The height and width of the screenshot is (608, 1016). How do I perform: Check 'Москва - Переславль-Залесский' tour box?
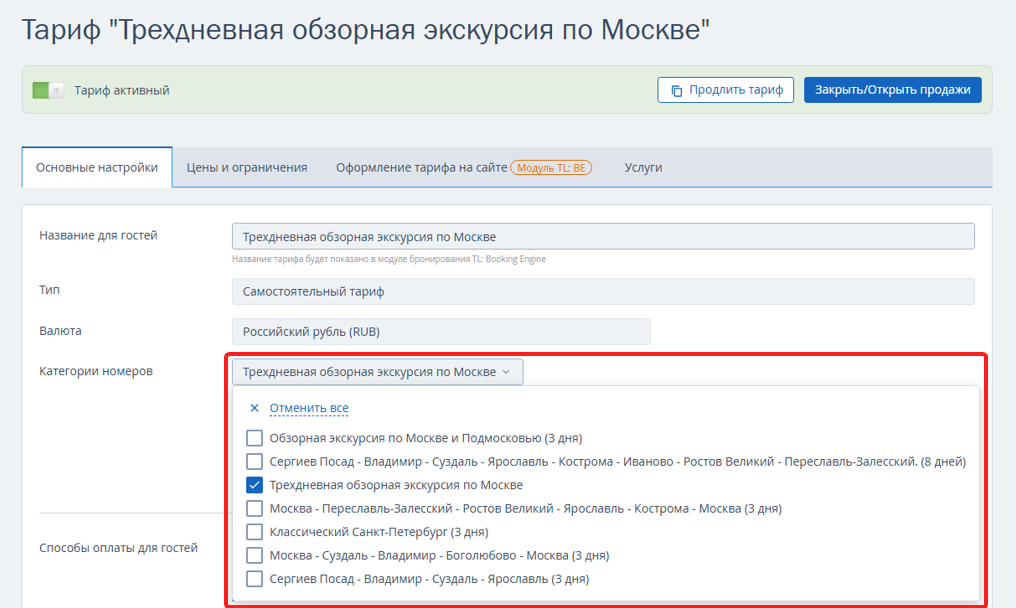[x=255, y=508]
